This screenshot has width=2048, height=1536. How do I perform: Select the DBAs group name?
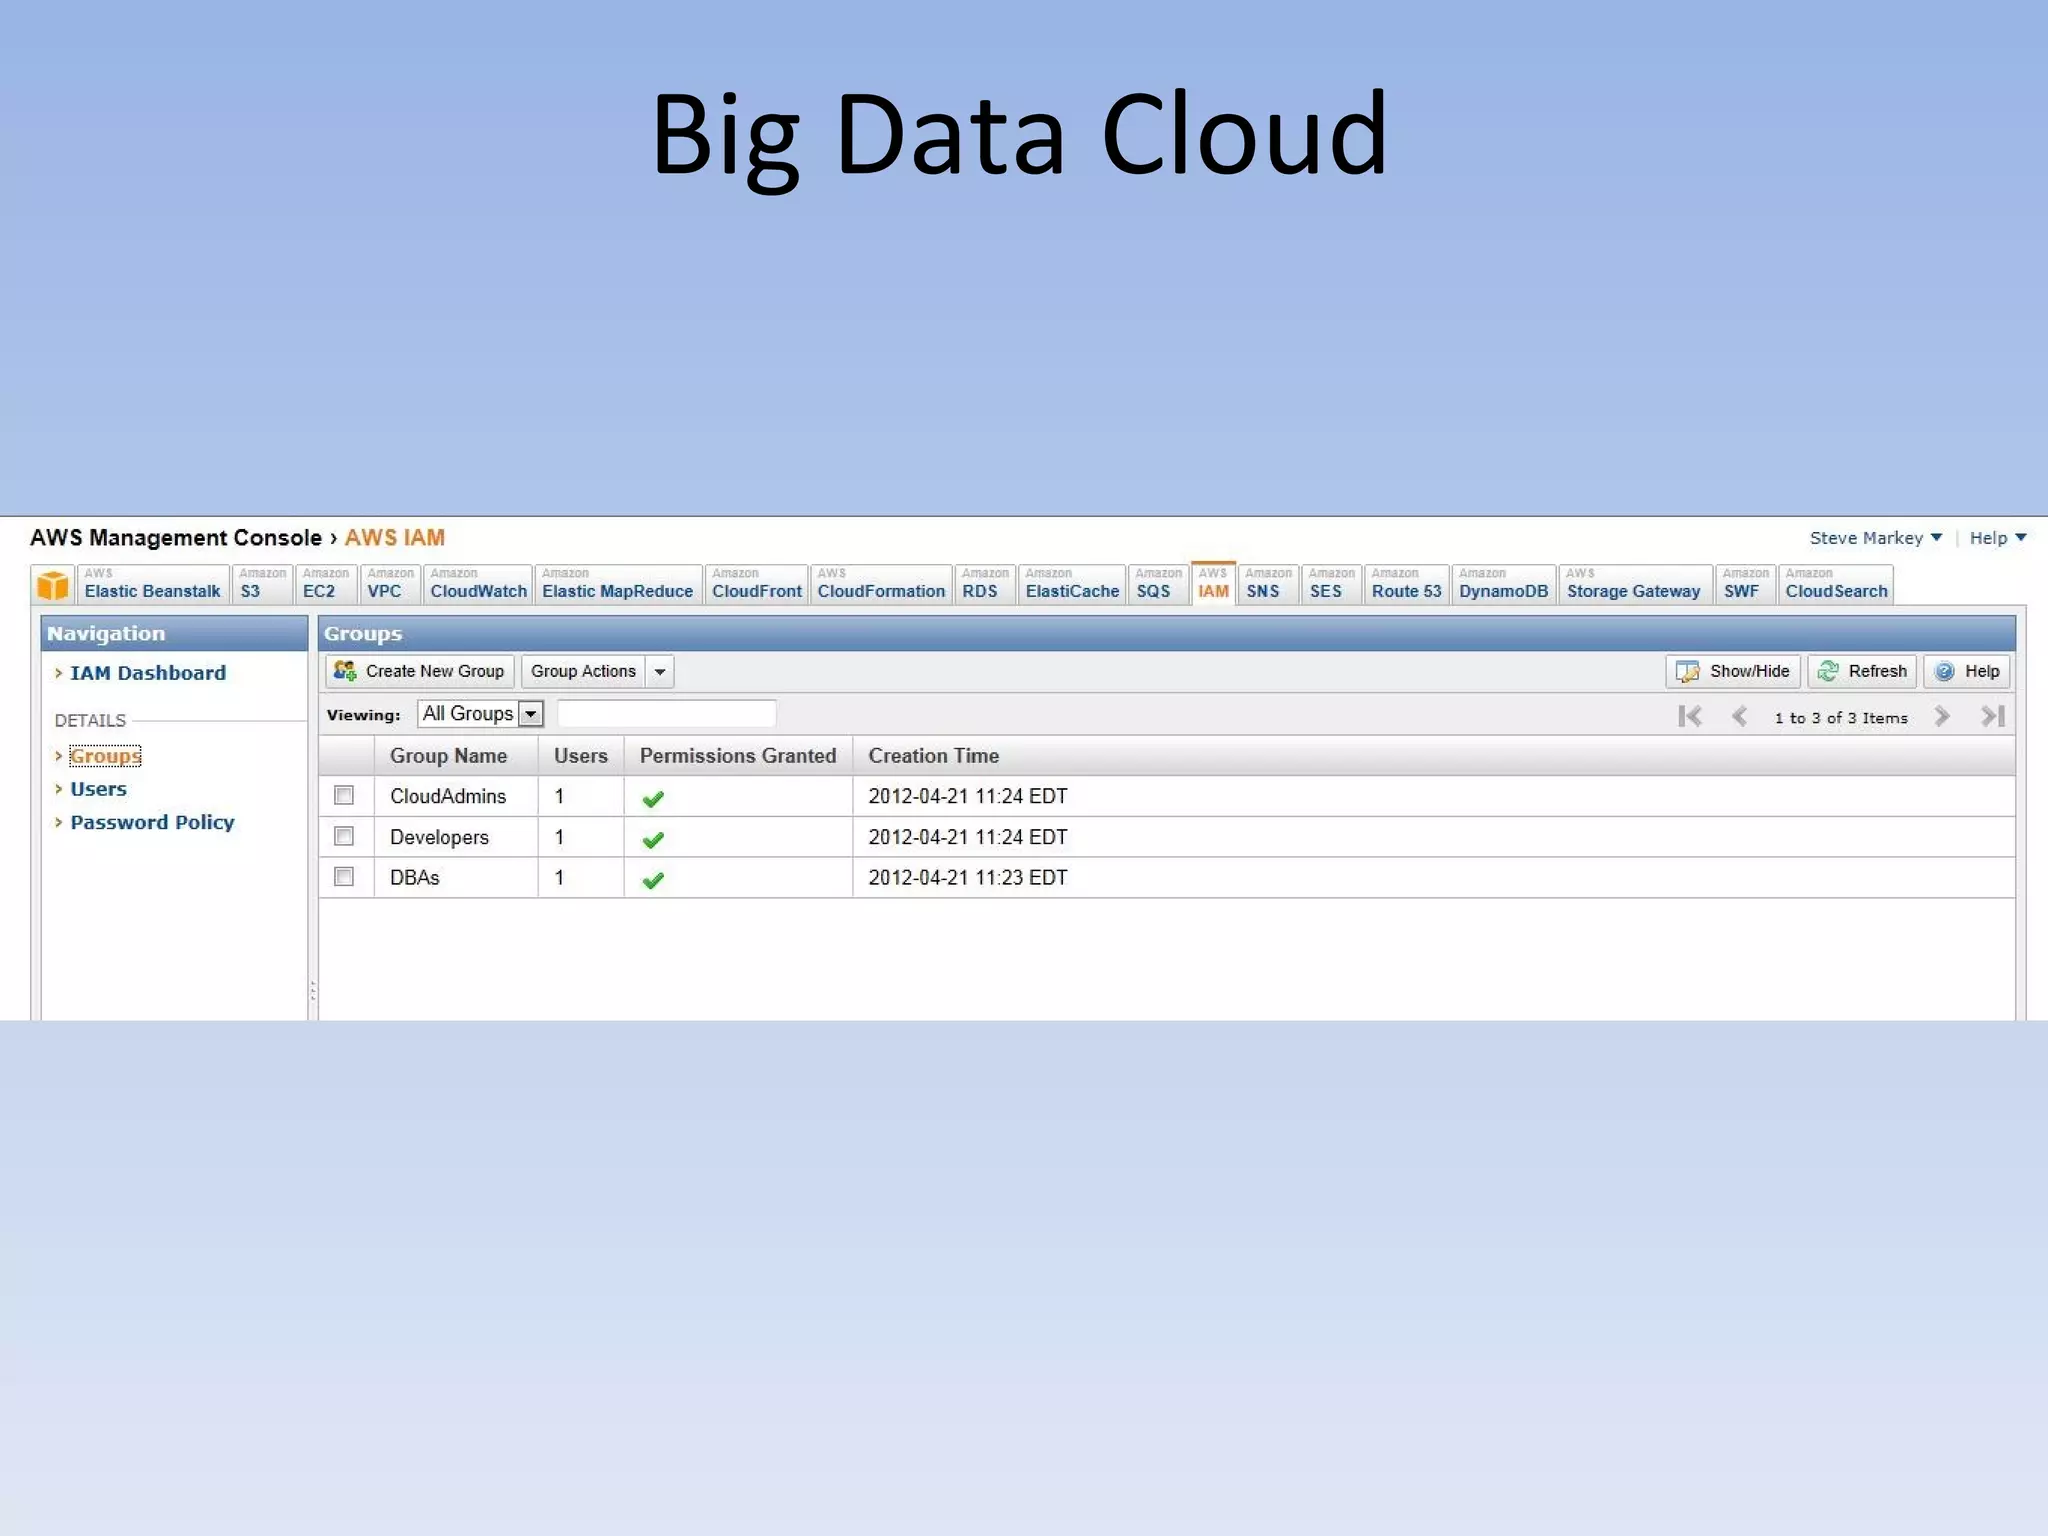pyautogui.click(x=415, y=877)
